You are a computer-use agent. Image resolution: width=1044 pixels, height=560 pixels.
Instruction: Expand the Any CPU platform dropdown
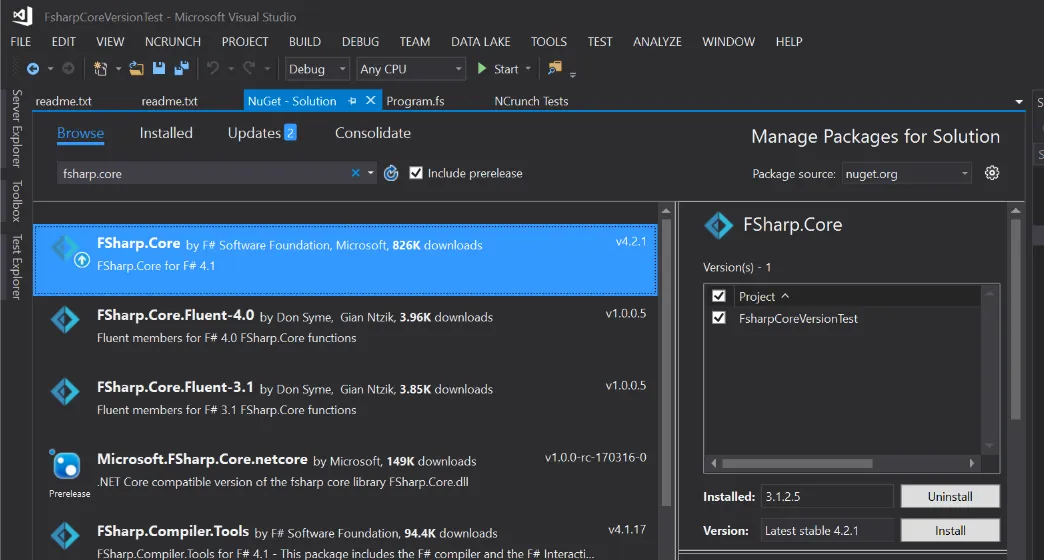[x=411, y=69]
